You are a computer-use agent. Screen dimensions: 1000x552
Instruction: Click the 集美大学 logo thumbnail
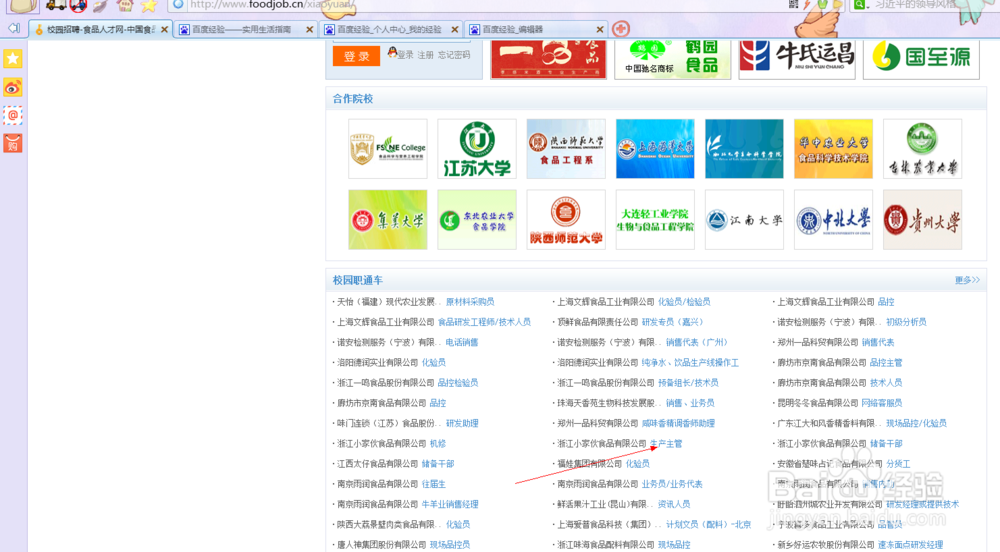388,219
